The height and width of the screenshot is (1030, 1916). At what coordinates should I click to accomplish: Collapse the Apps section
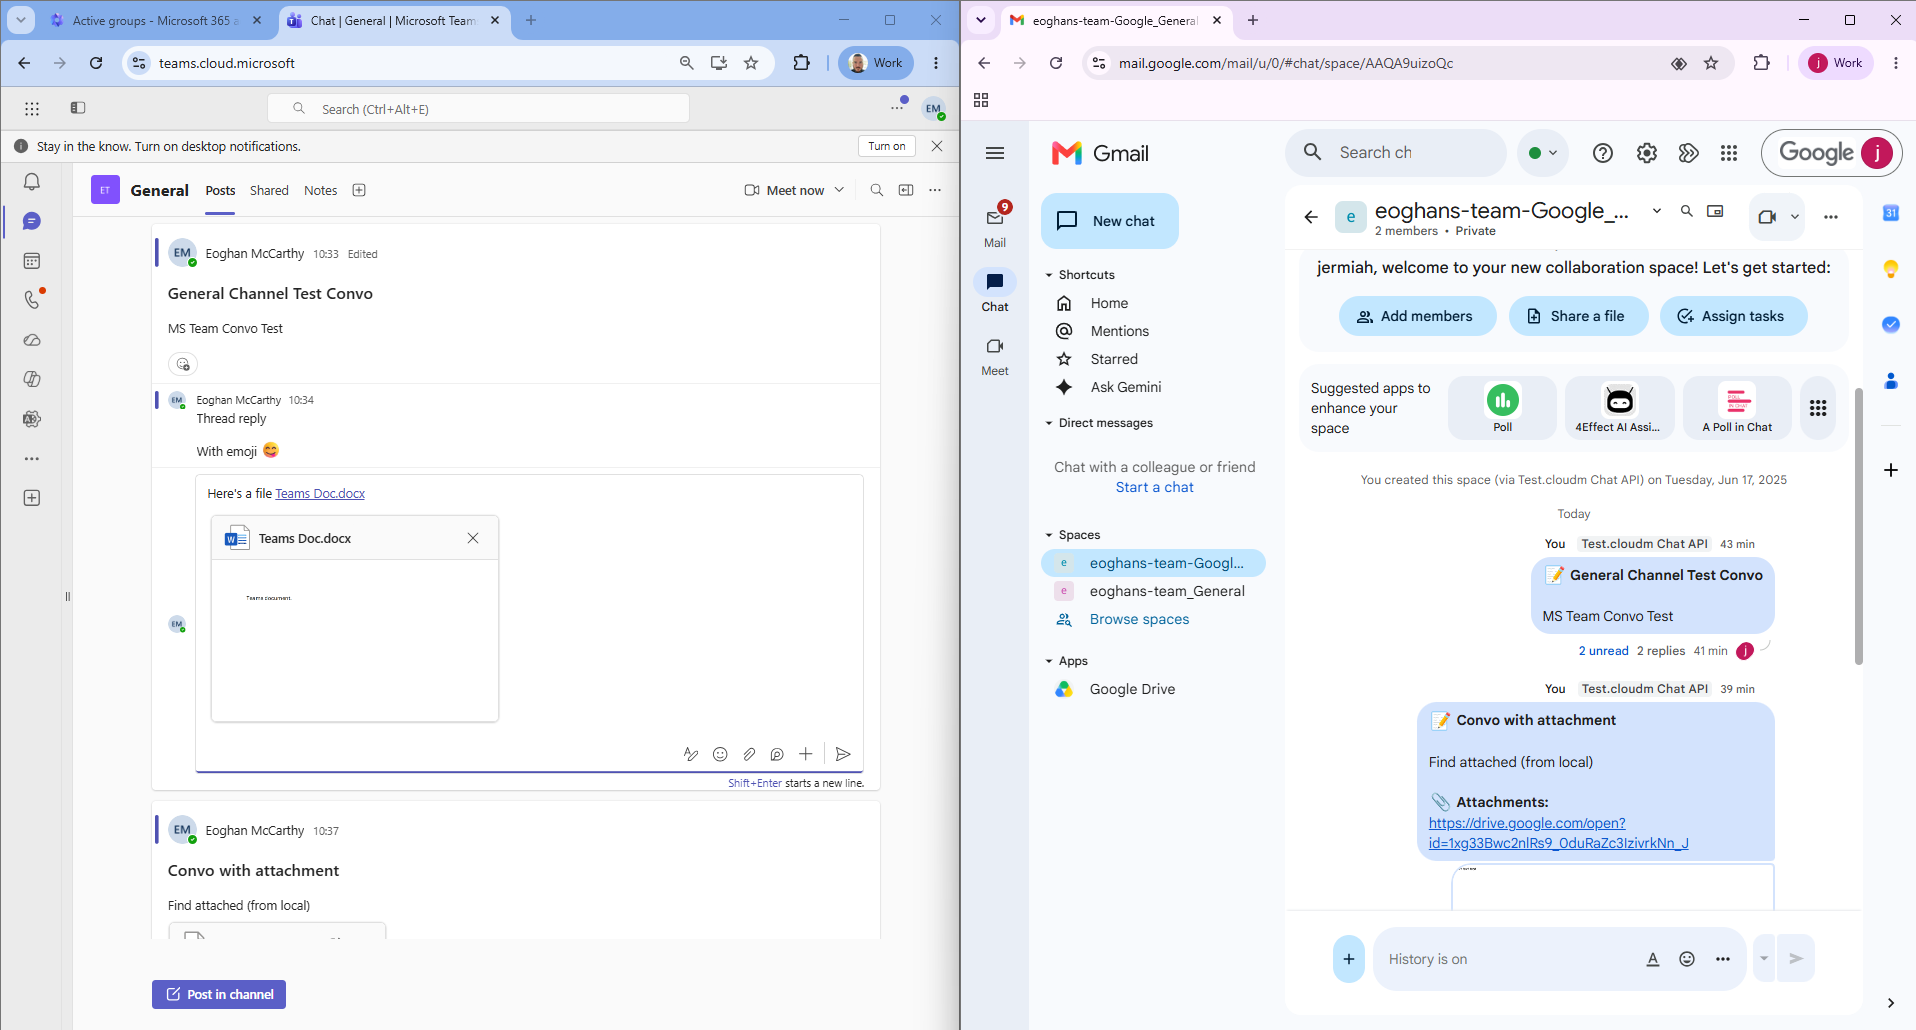point(1049,661)
